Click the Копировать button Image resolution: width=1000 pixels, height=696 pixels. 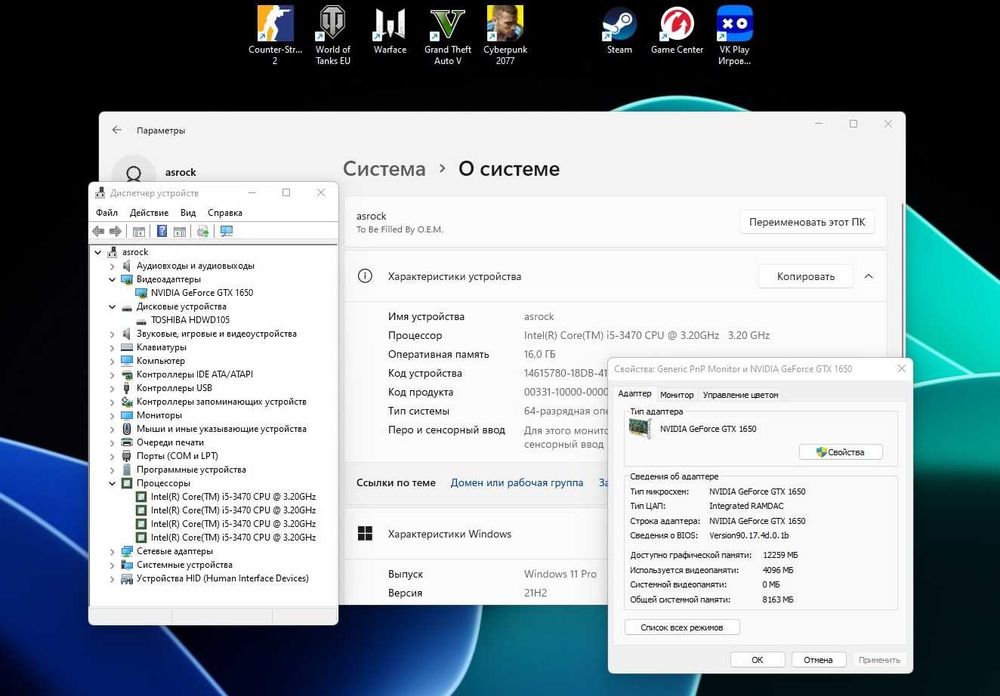tap(805, 276)
